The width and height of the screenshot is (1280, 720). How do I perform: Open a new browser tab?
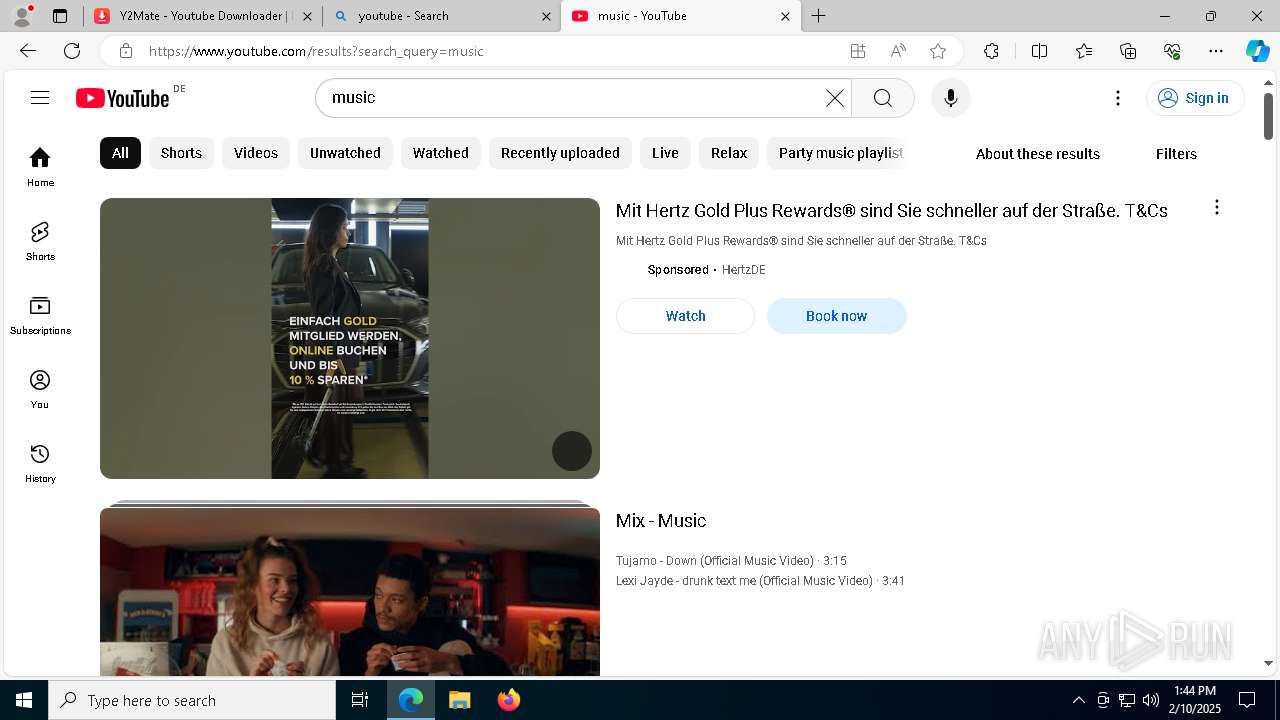click(818, 16)
